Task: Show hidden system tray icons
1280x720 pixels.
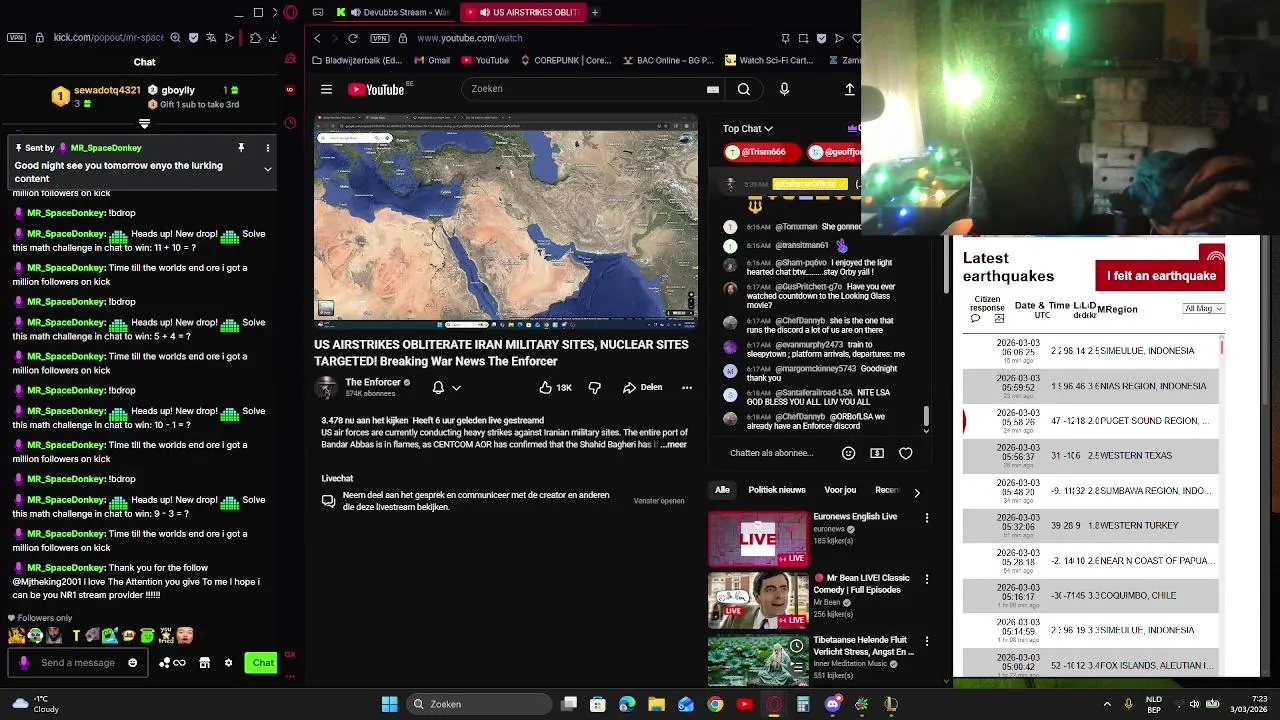Action: 1107,704
